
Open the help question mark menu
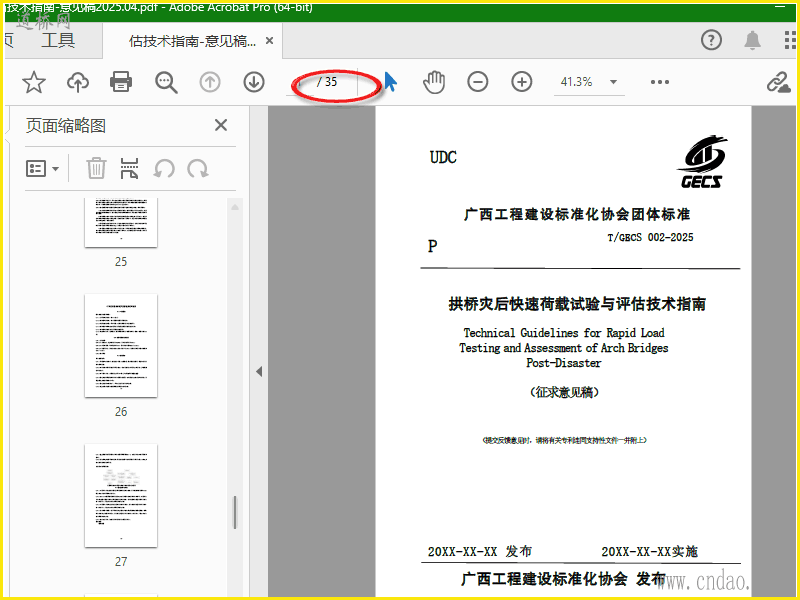[x=711, y=40]
